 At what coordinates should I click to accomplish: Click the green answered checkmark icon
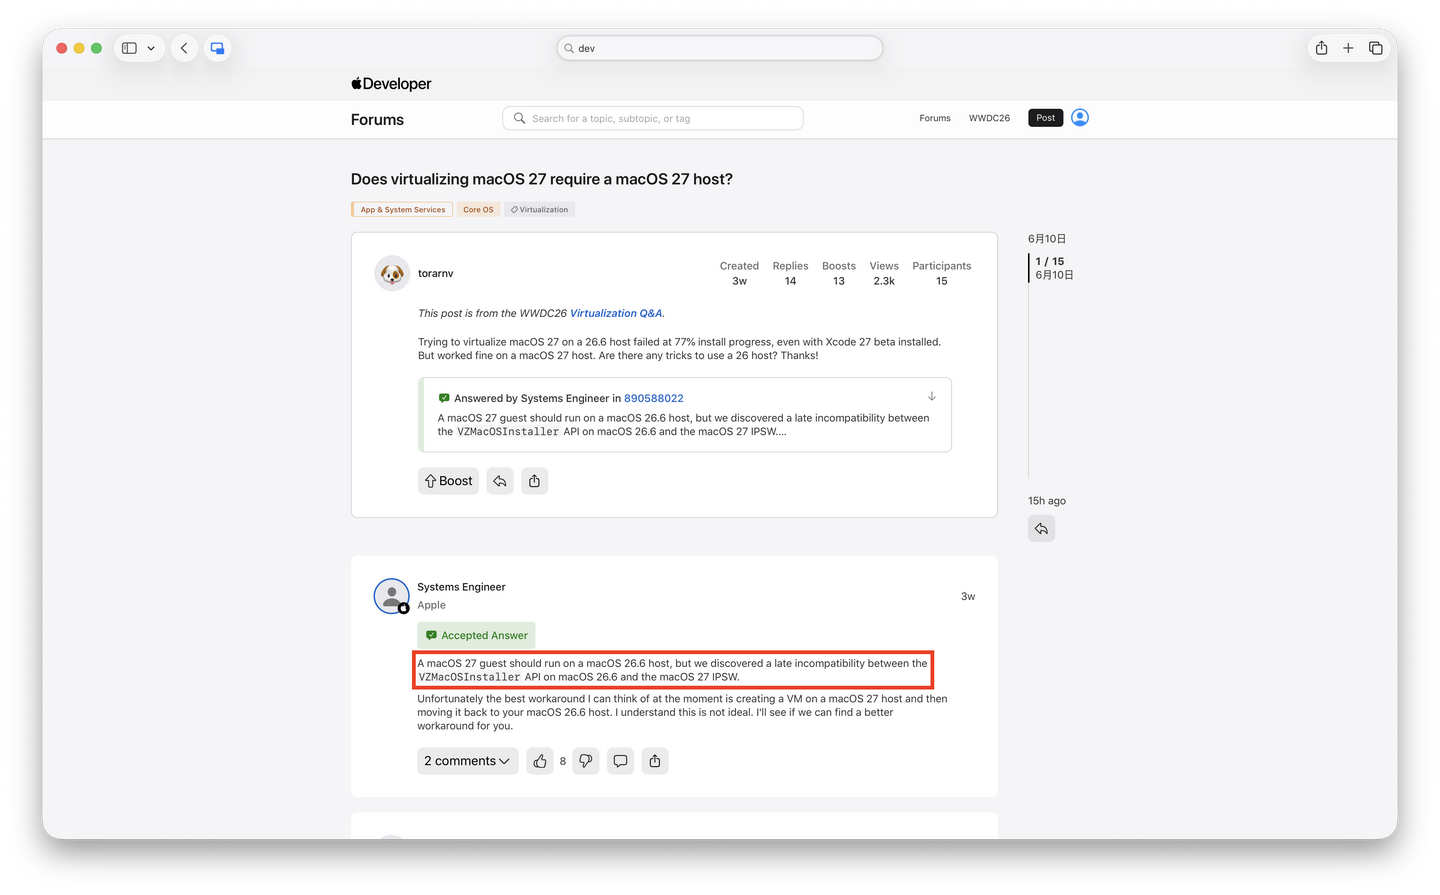tap(444, 398)
